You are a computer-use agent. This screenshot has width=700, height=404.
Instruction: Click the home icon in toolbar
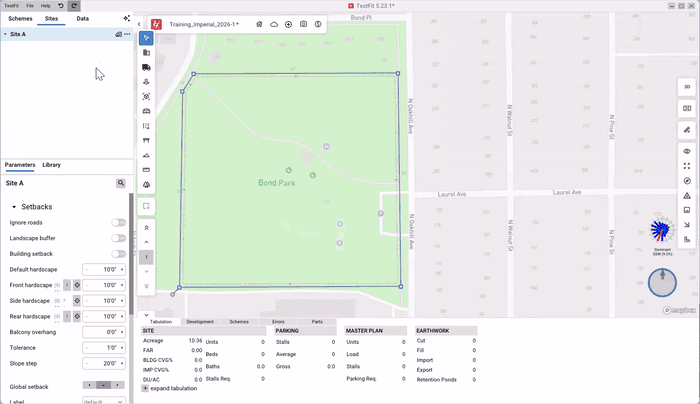pos(259,24)
